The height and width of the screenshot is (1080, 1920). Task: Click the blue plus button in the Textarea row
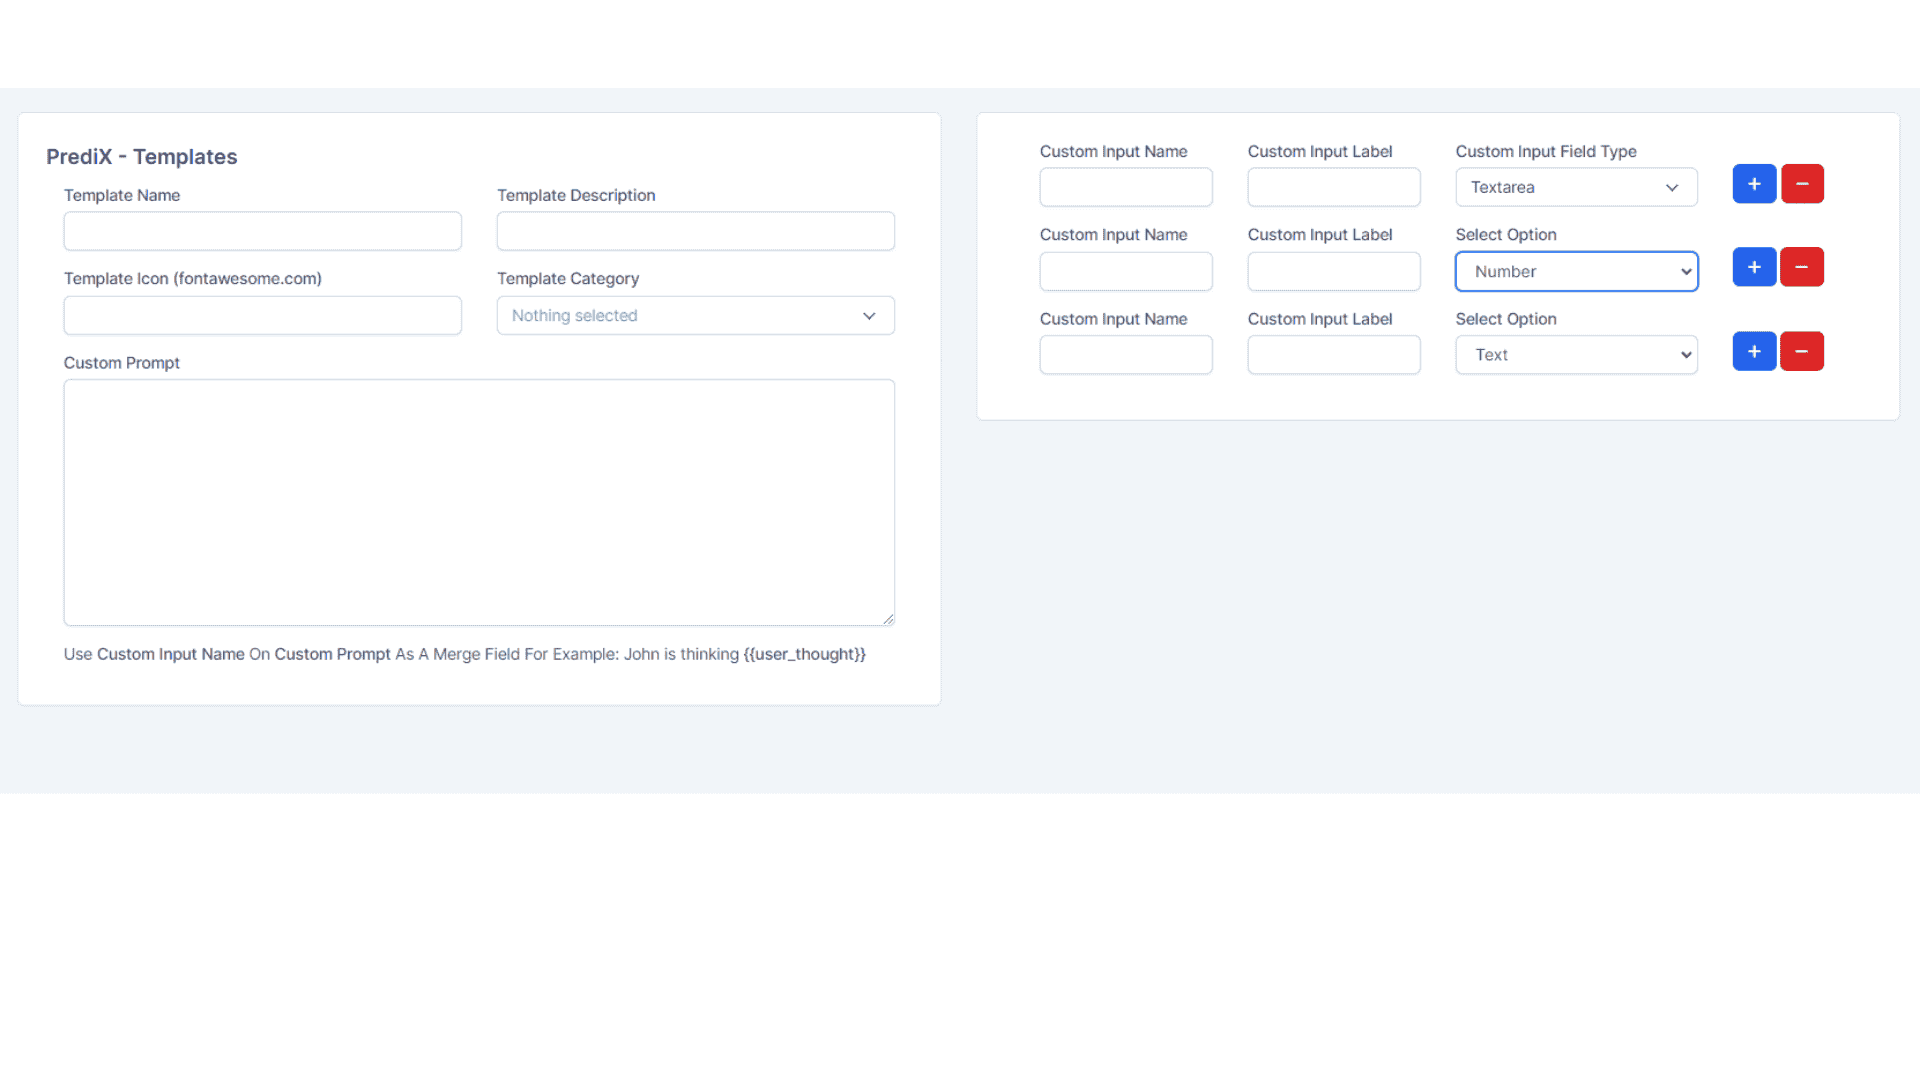1754,184
